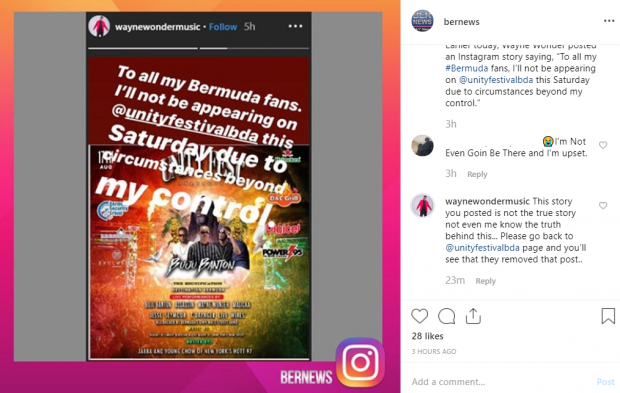
Task: Like the post with the heart icon
Action: [420, 316]
